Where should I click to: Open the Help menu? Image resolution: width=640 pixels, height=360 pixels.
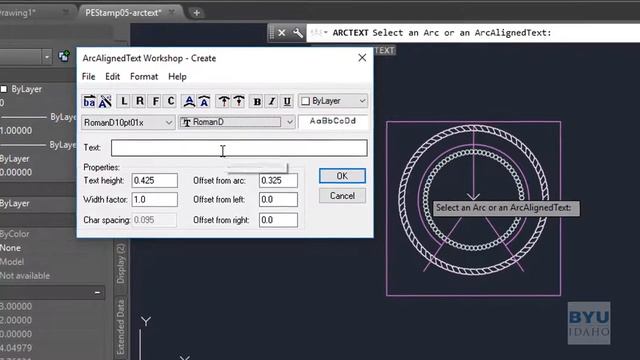pos(177,77)
